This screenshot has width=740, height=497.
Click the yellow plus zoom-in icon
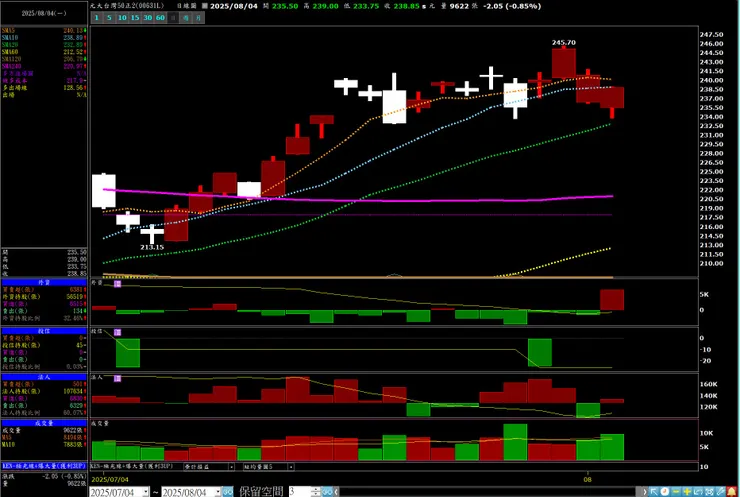click(x=687, y=492)
